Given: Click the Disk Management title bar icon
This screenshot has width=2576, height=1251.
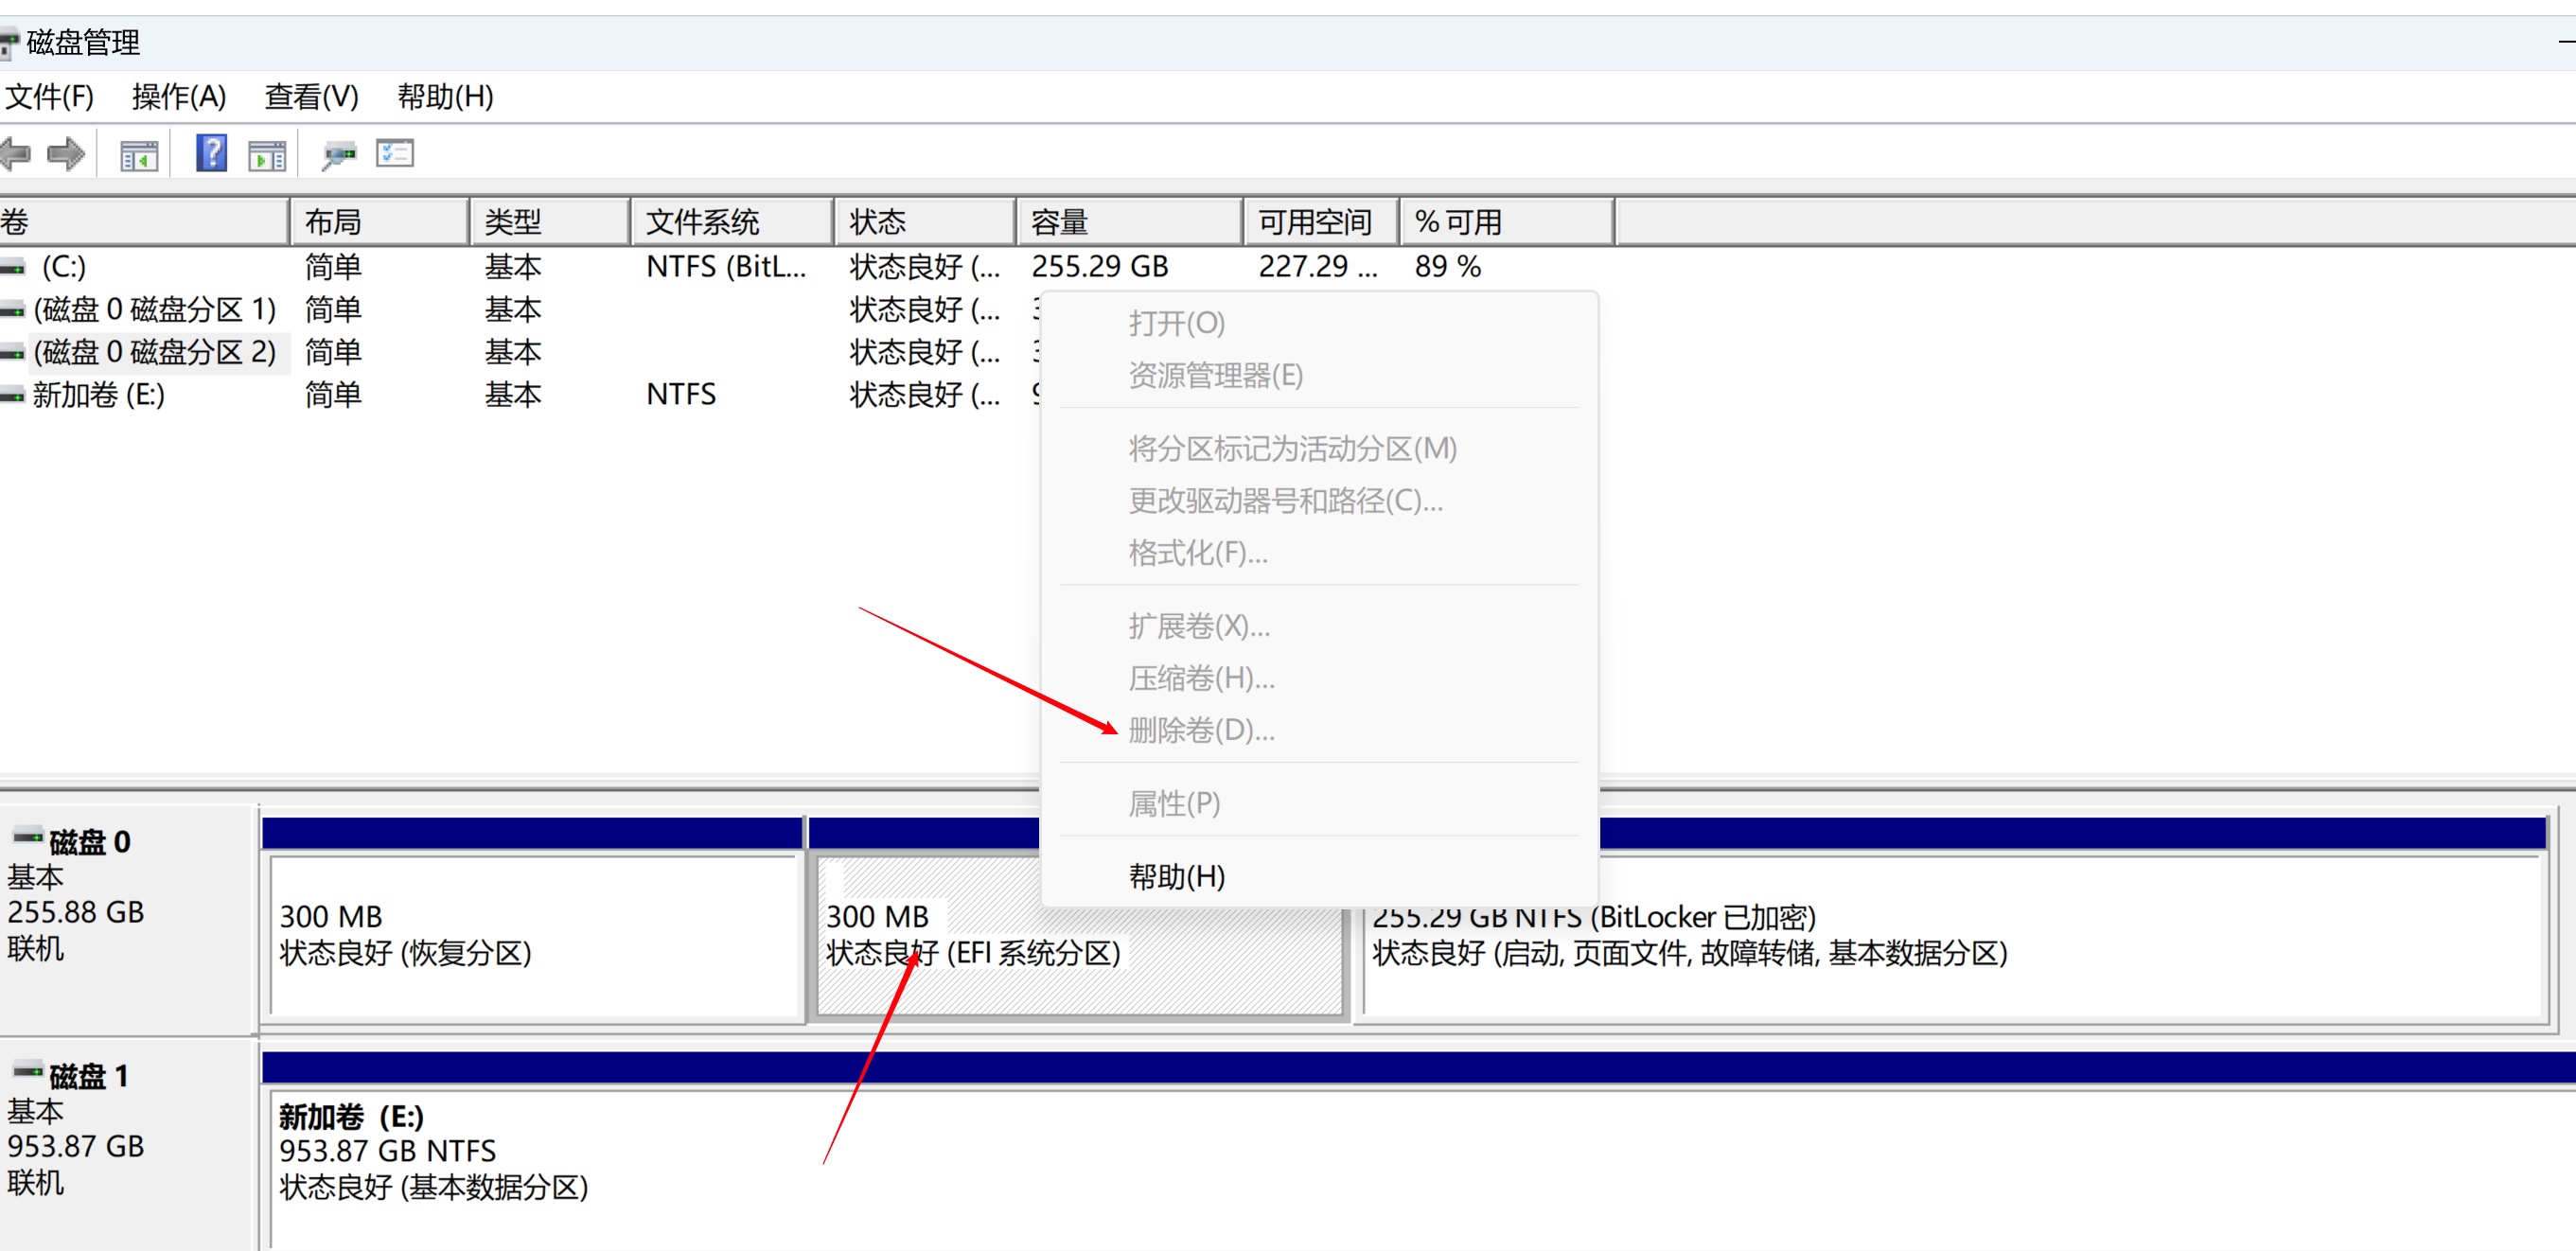Looking at the screenshot, I should pos(9,43).
